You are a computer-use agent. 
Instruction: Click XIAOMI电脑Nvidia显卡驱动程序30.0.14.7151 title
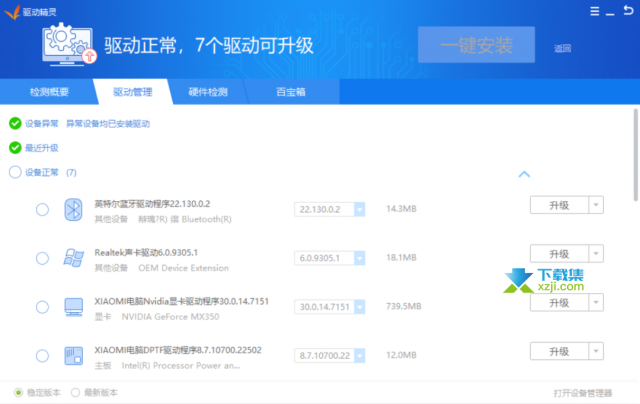point(182,301)
